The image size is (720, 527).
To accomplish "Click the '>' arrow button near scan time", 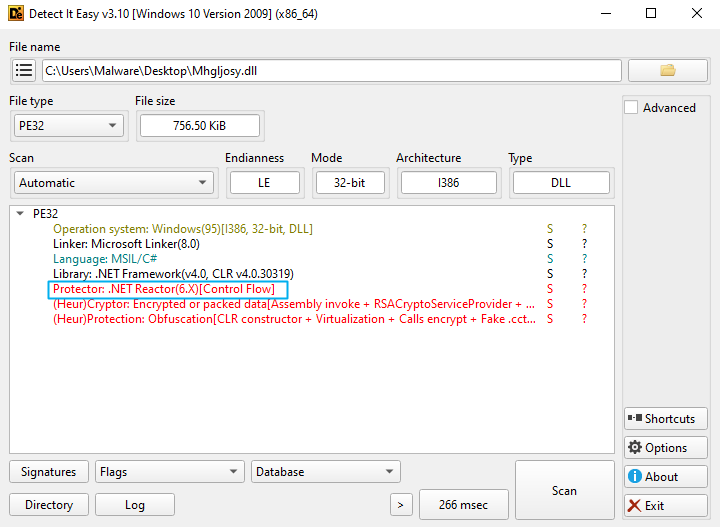I will coord(400,505).
